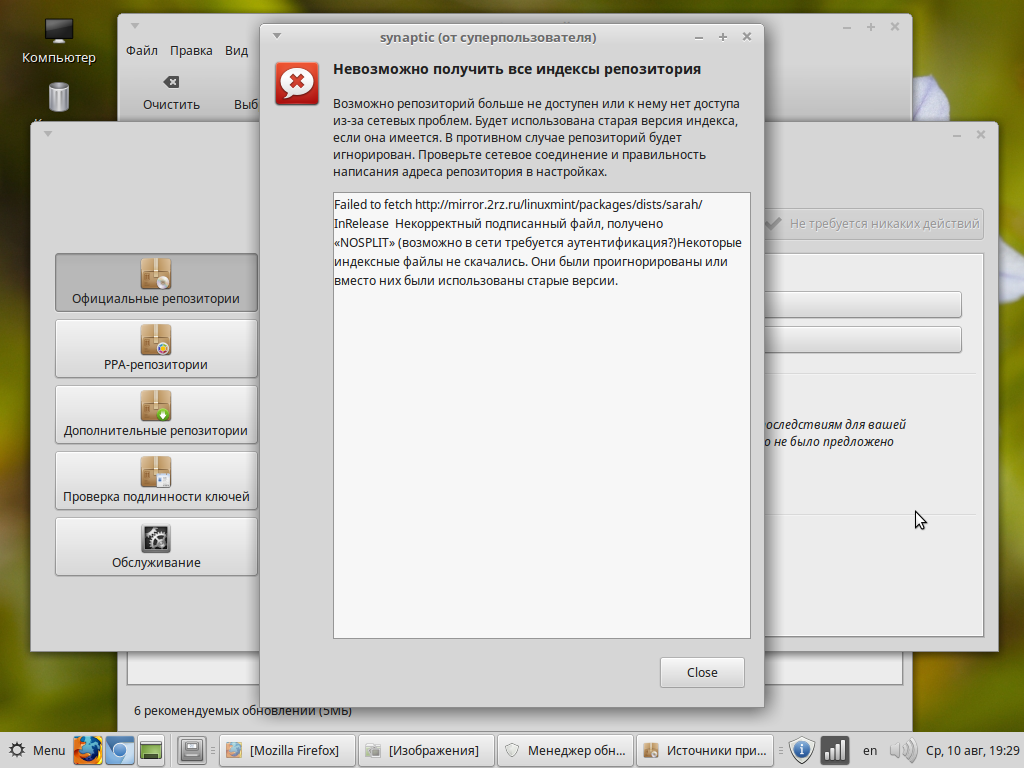The width and height of the screenshot is (1024, 768).
Task: Open the terminal launcher in panel
Action: [151, 749]
